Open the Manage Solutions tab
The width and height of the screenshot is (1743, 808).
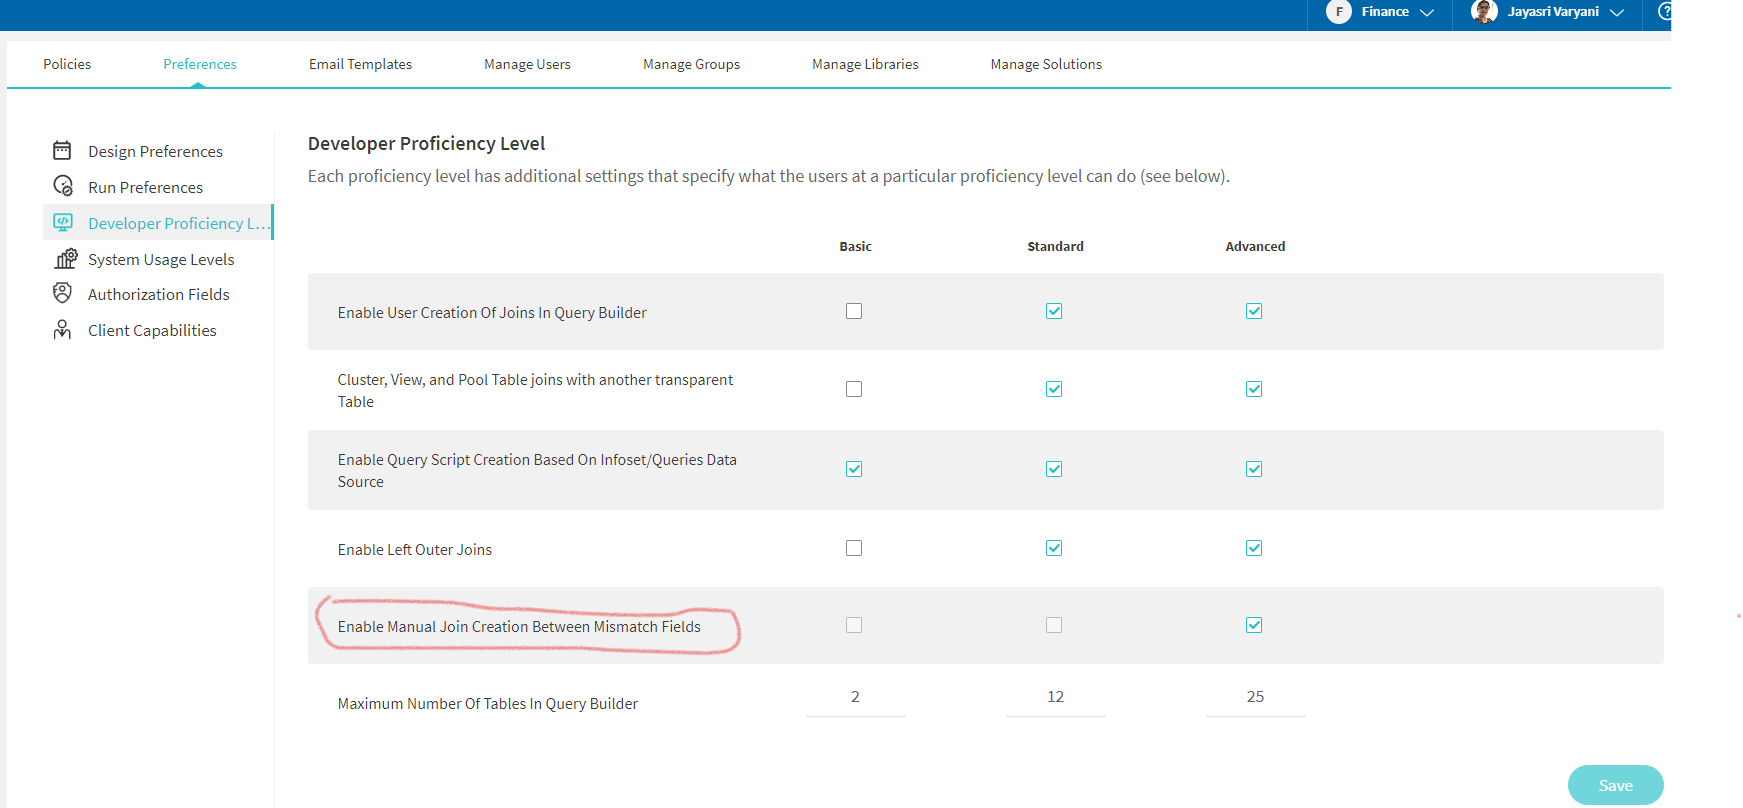[1046, 64]
